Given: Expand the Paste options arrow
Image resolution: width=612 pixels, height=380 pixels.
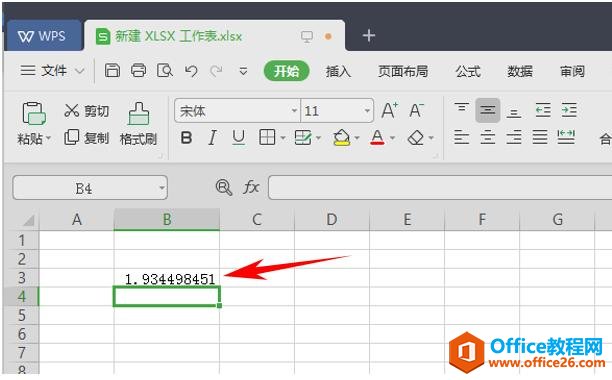Looking at the screenshot, I should pyautogui.click(x=48, y=138).
